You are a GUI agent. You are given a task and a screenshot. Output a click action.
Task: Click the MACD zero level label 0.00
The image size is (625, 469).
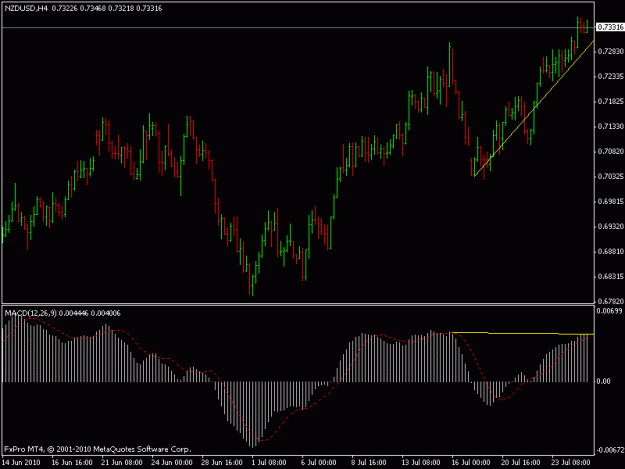[603, 381]
